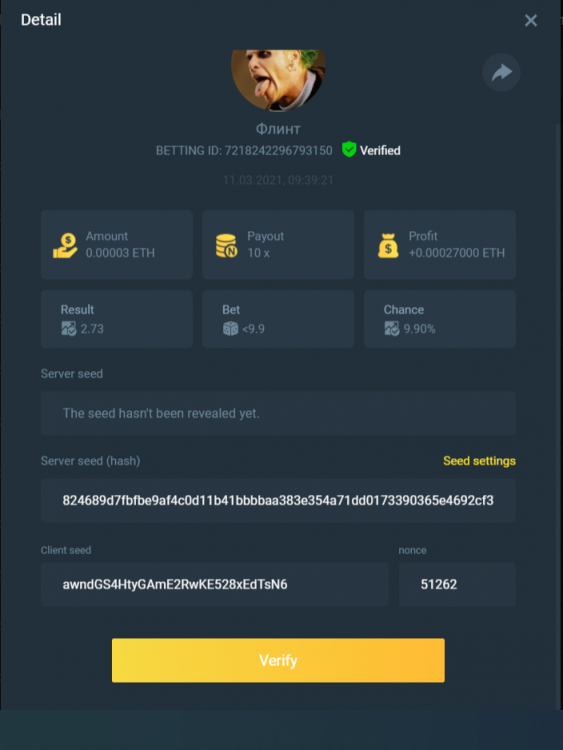Click the green Verified shield icon
Viewport: 563px width, 750px height.
coord(349,150)
